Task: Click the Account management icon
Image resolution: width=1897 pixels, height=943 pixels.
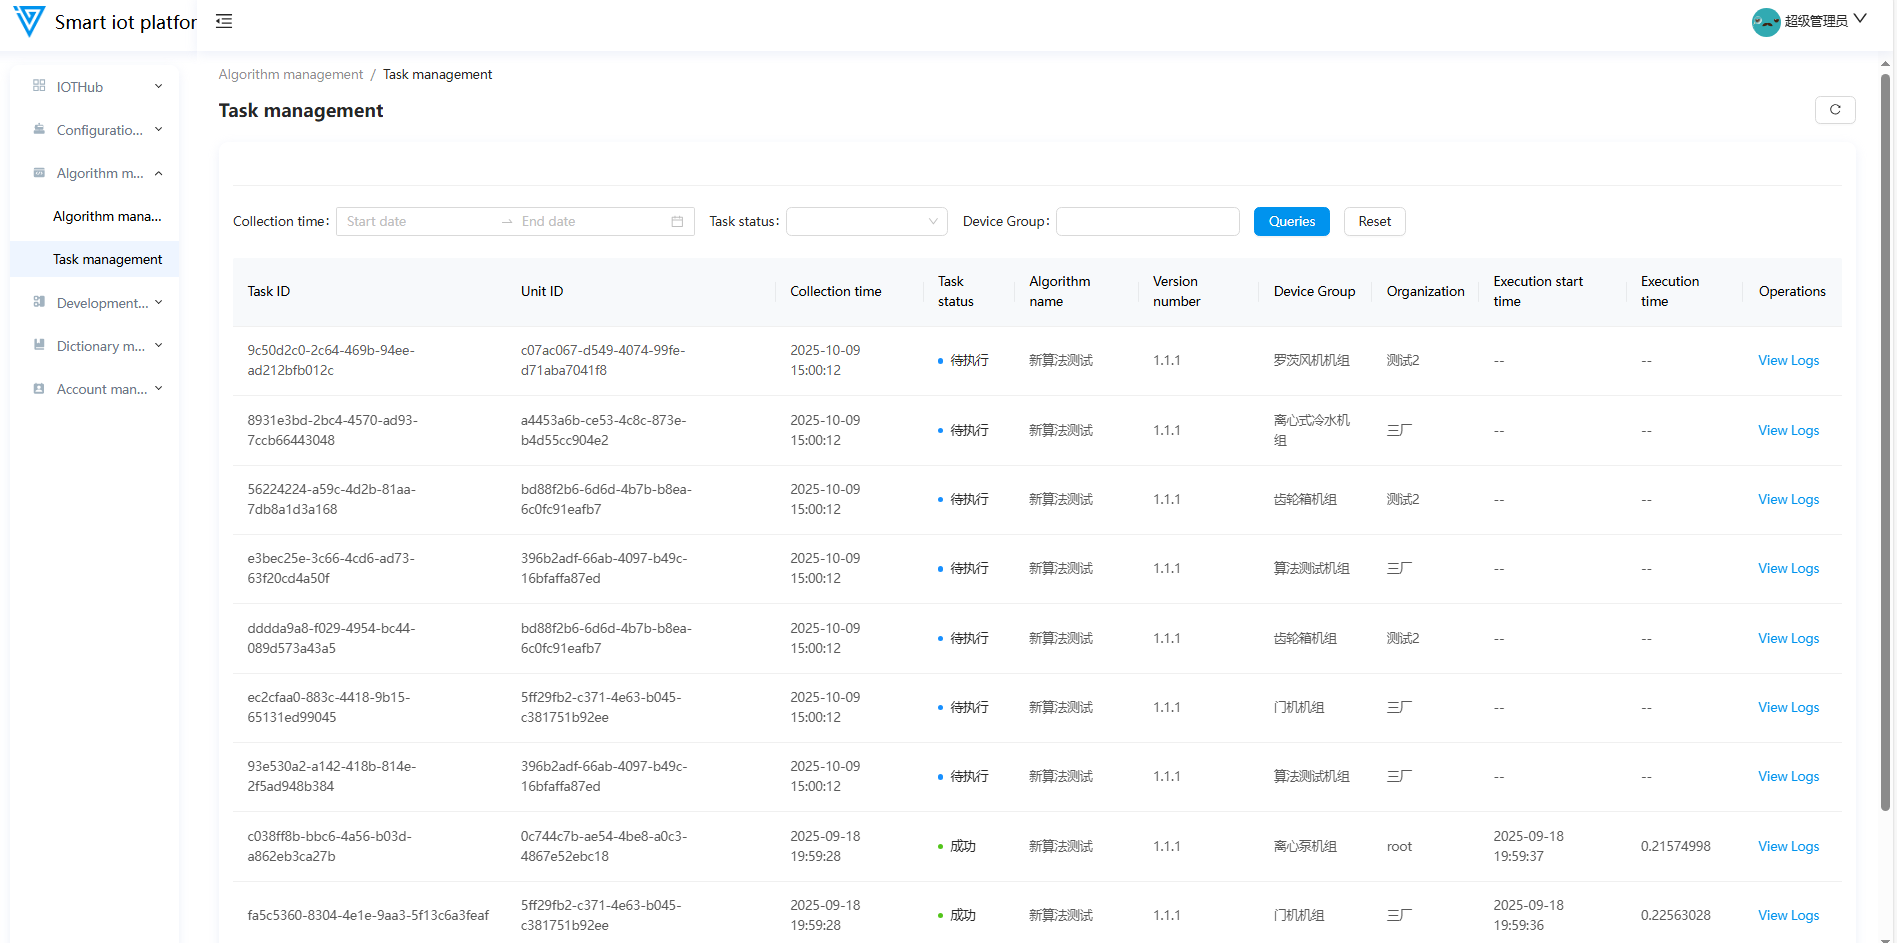Action: [x=39, y=388]
